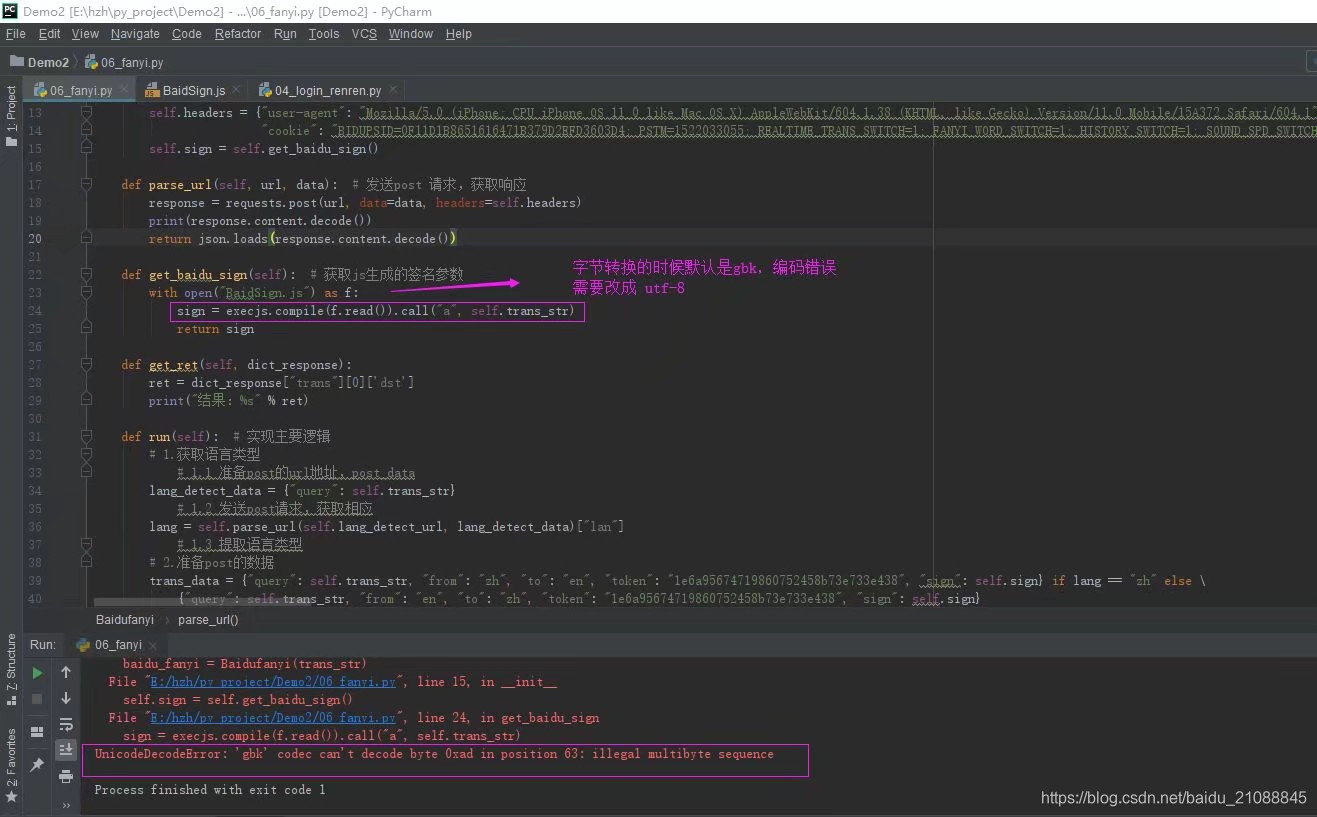
Task: Collapse the run method fold marker
Action: [x=84, y=436]
